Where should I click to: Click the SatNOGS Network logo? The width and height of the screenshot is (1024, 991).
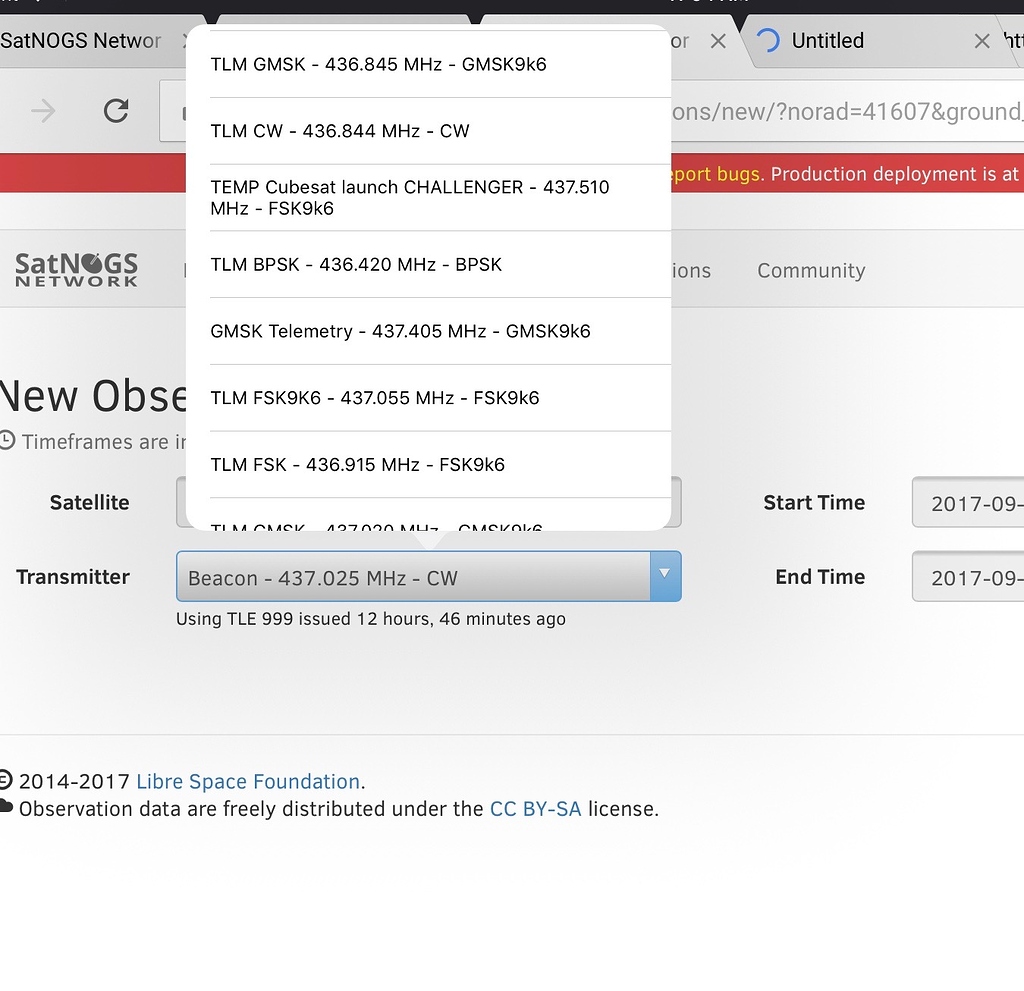(x=76, y=269)
